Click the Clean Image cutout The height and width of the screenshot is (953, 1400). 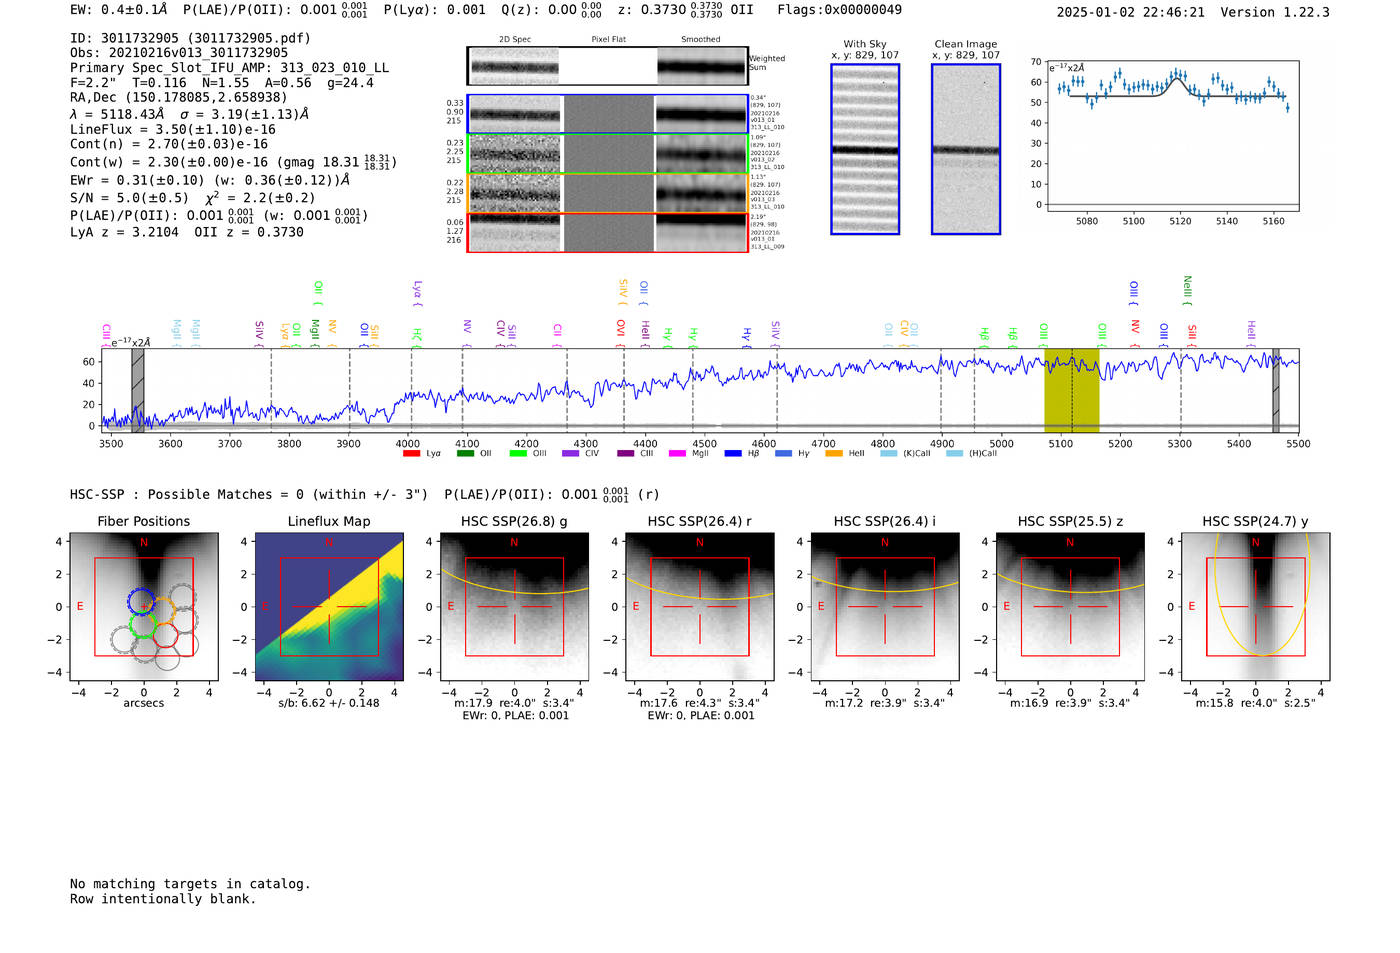[966, 149]
